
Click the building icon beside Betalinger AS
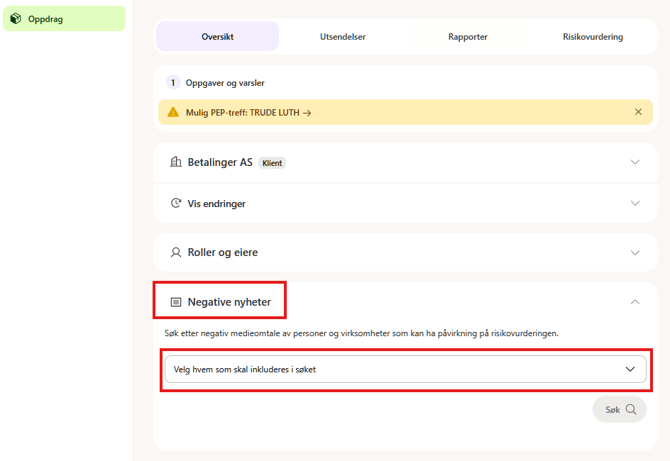176,162
